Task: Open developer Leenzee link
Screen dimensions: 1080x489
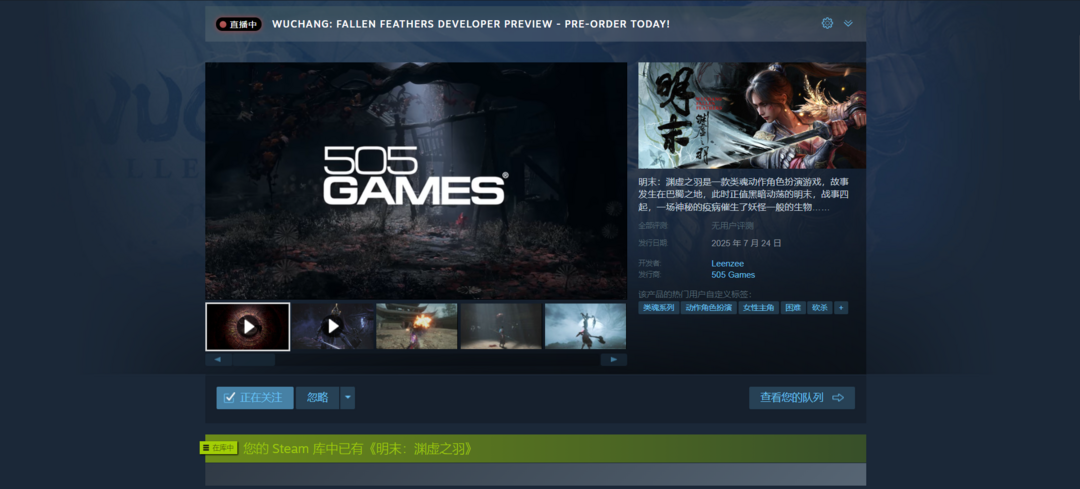Action: tap(727, 263)
